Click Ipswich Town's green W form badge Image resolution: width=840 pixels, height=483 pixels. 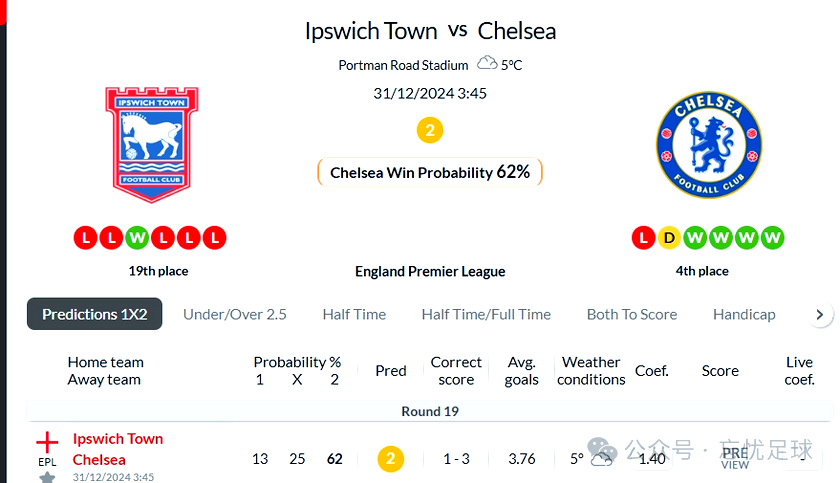[137, 238]
